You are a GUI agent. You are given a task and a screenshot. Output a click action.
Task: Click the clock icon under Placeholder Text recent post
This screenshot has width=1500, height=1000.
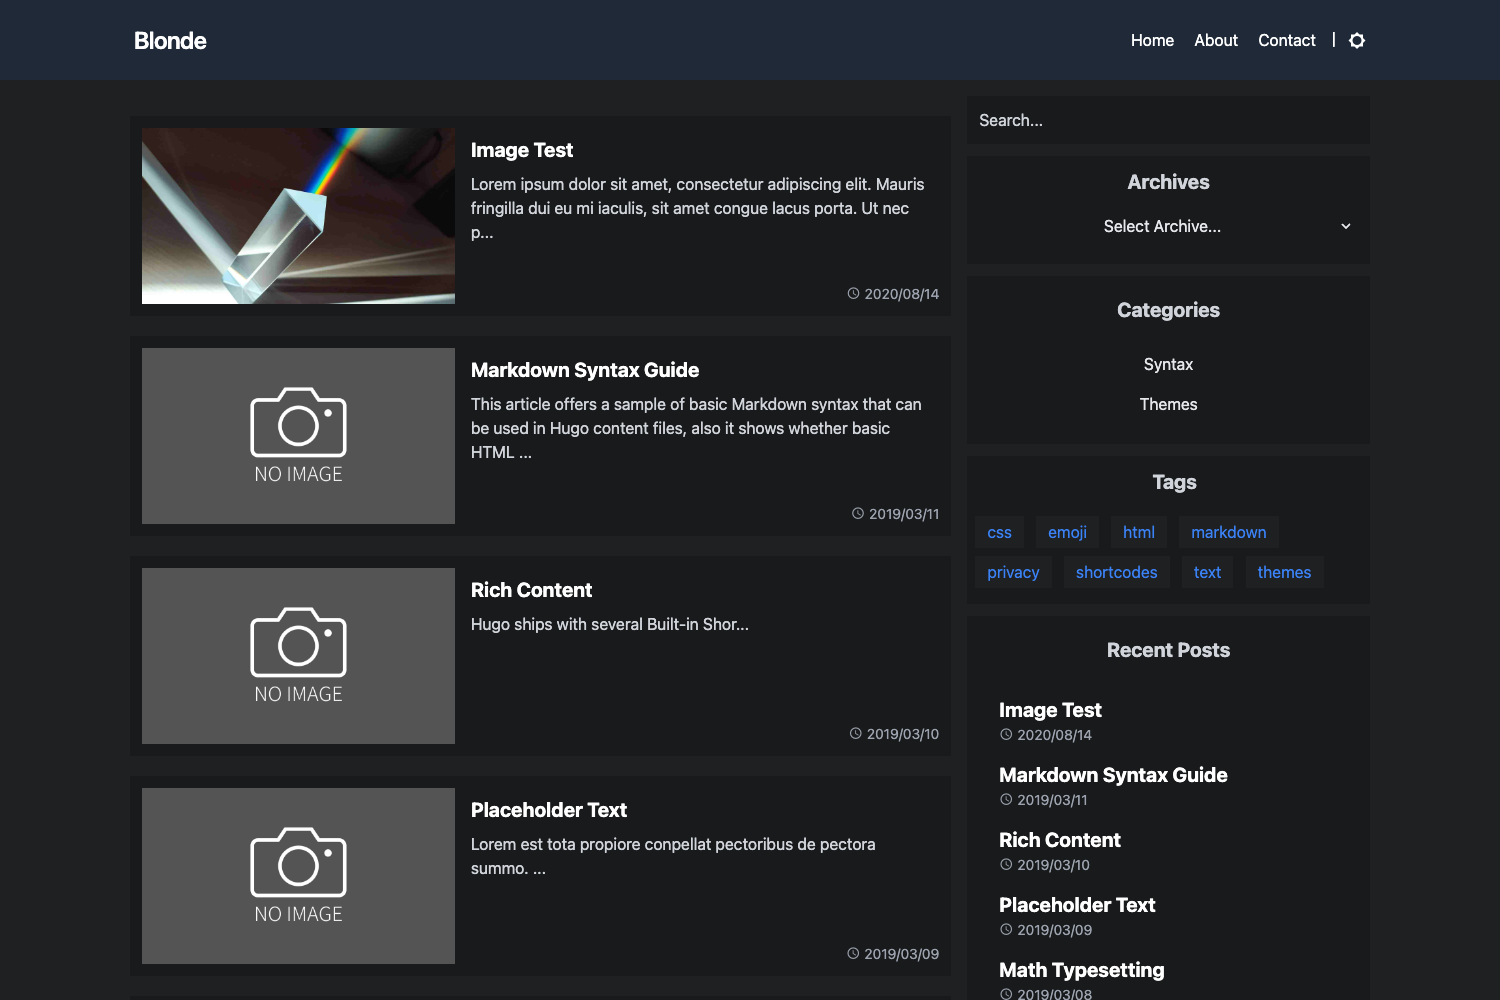point(1005,929)
